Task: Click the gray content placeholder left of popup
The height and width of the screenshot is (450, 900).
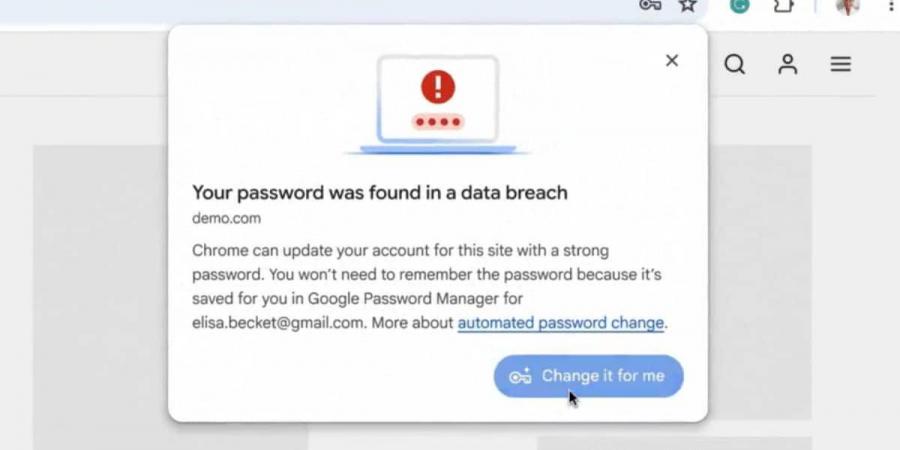Action: 100,293
